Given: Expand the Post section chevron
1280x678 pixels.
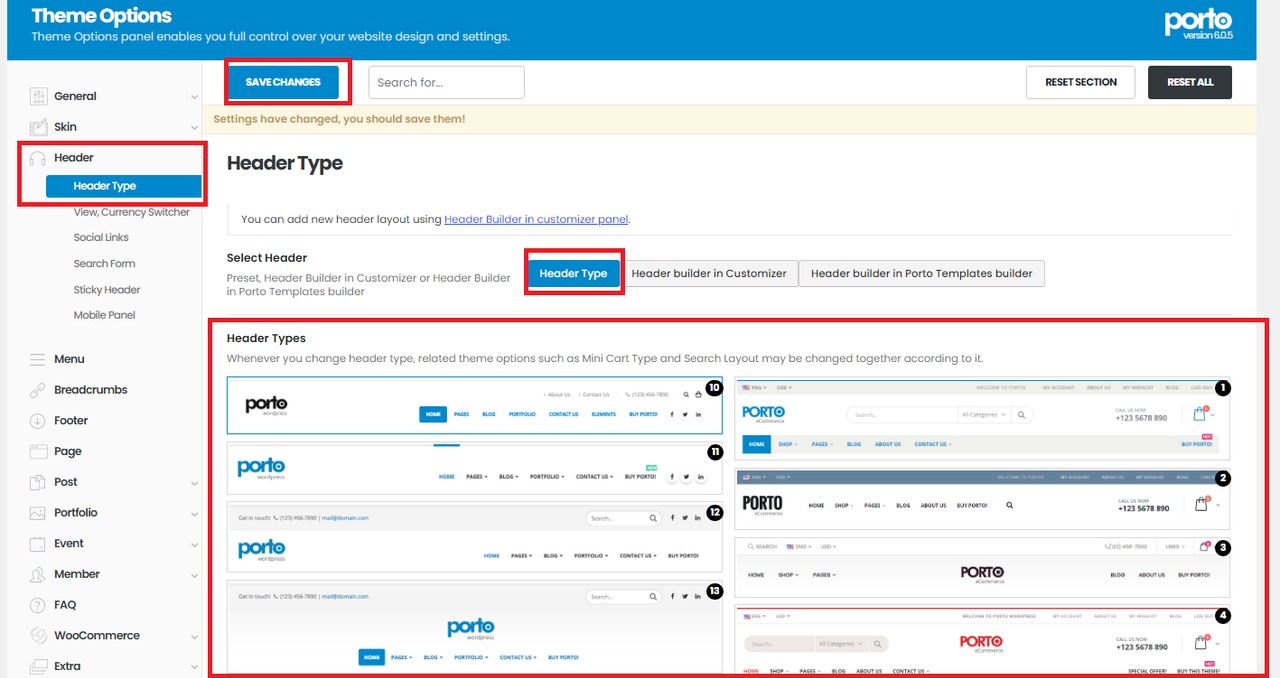Looking at the screenshot, I should [194, 483].
